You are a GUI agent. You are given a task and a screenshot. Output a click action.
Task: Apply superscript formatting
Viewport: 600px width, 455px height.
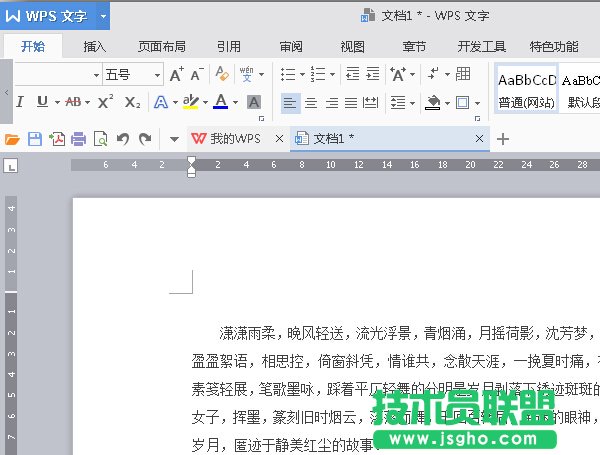tap(105, 102)
